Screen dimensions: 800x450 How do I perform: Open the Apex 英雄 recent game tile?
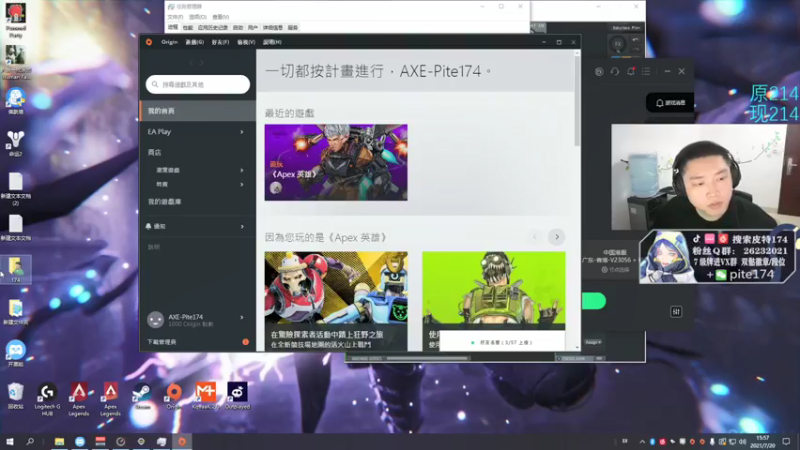tap(336, 162)
